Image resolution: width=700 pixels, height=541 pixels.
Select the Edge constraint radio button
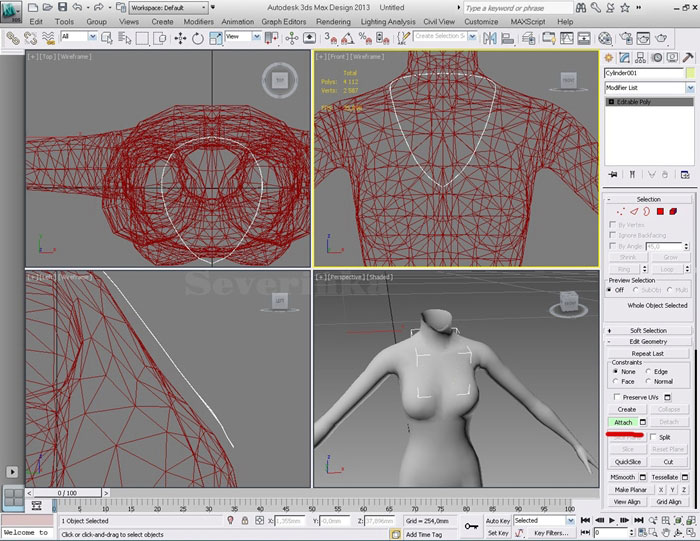pyautogui.click(x=648, y=371)
